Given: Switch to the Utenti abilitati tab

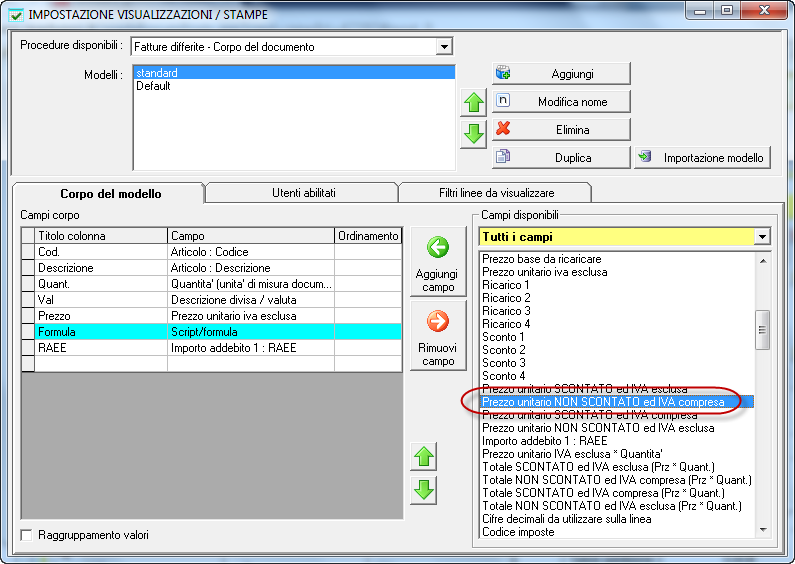Looking at the screenshot, I should [x=303, y=193].
